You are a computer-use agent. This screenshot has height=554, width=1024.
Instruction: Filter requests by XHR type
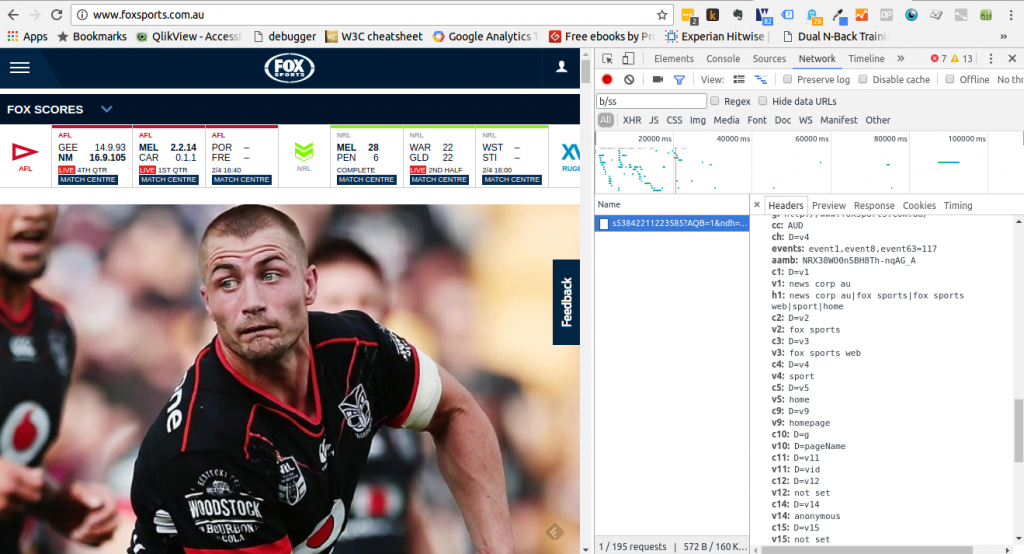[632, 120]
